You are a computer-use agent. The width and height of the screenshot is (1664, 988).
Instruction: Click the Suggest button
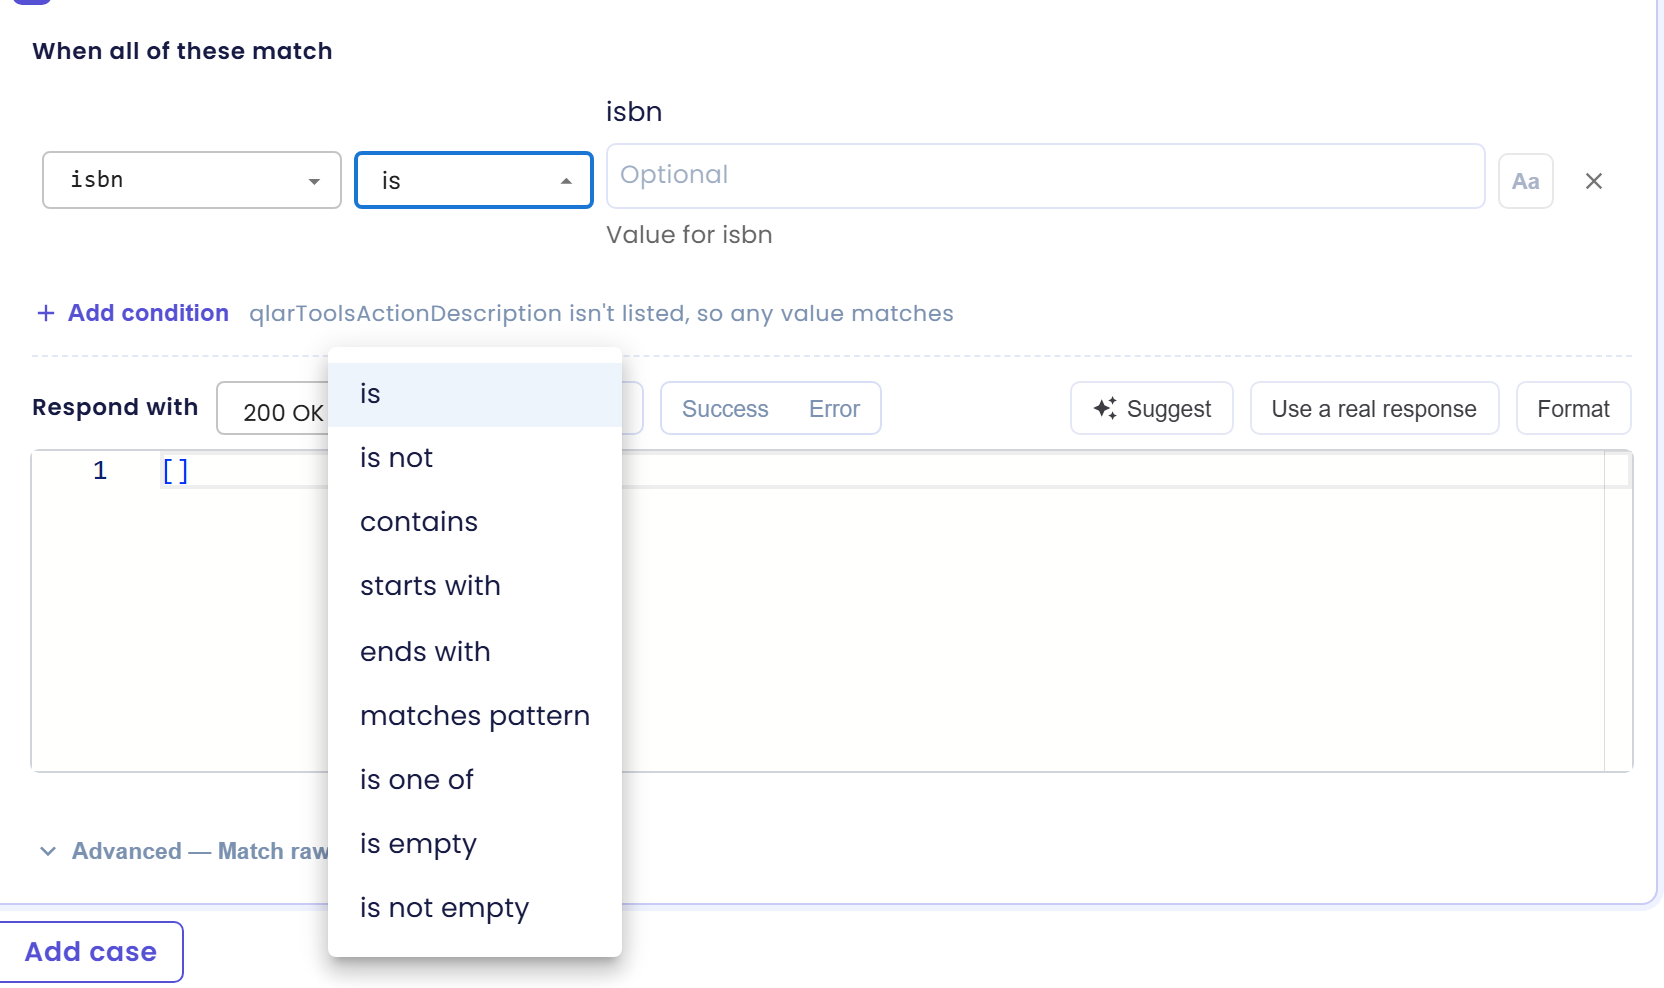point(1151,408)
